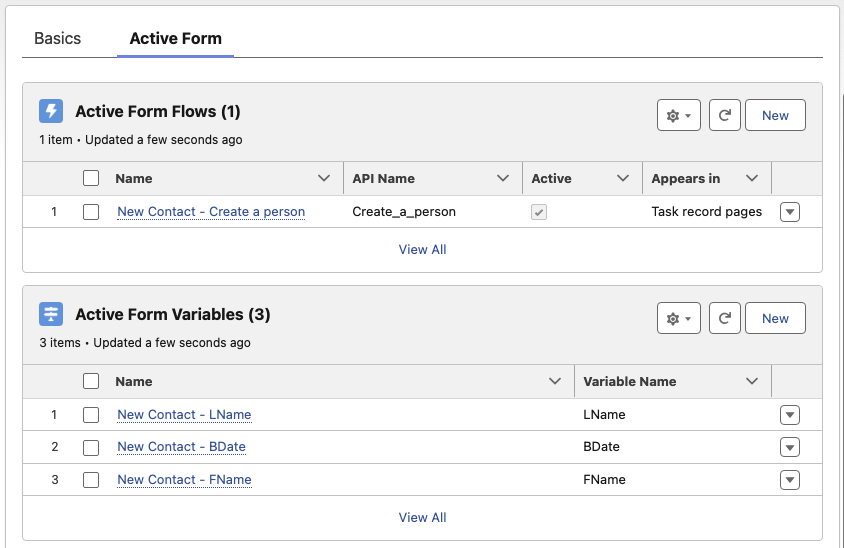Click the Active checkbox for Create_a_person
This screenshot has width=844, height=548.
[539, 212]
